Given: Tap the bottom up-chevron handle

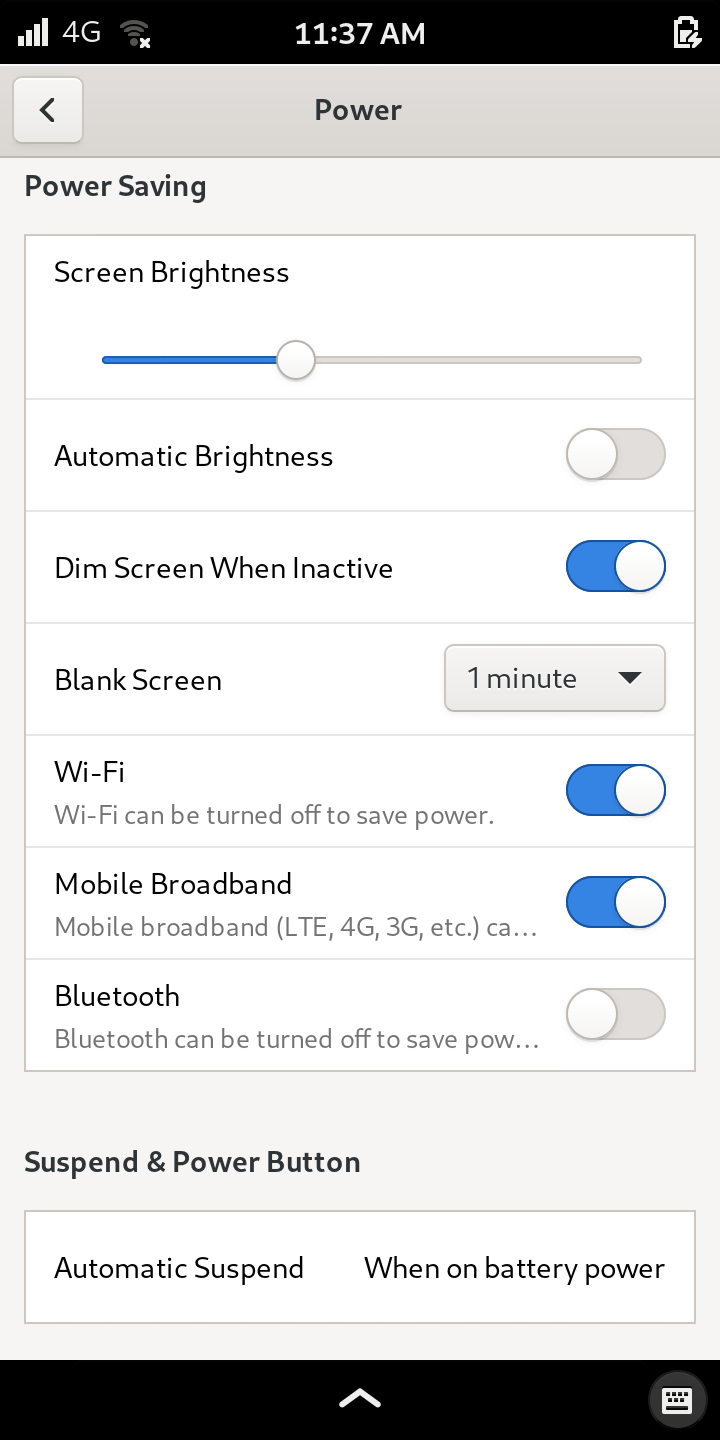Looking at the screenshot, I should coord(360,1399).
